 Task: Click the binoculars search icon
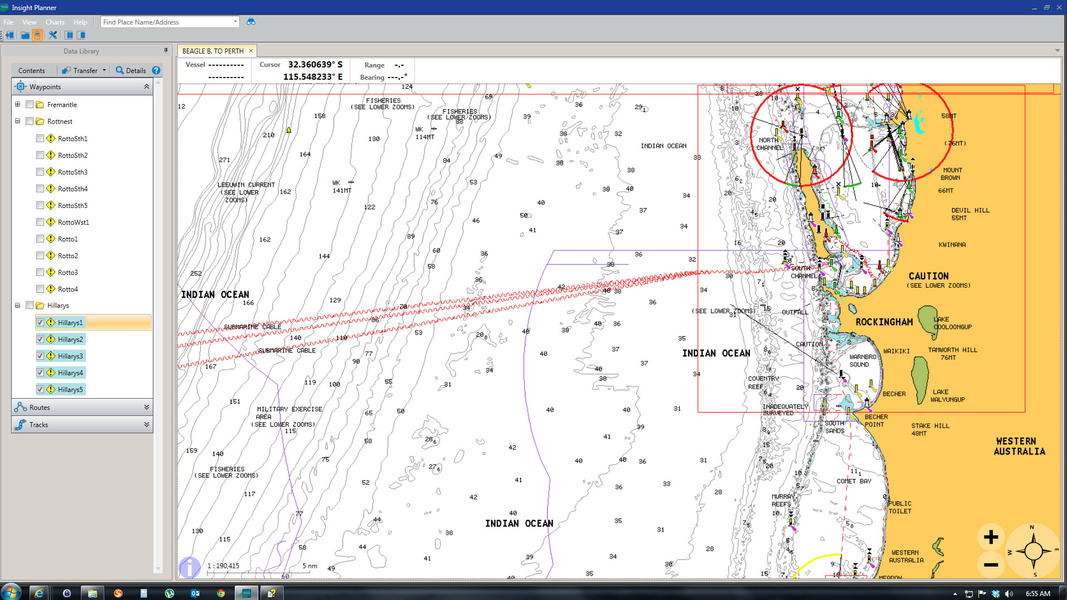pos(251,21)
